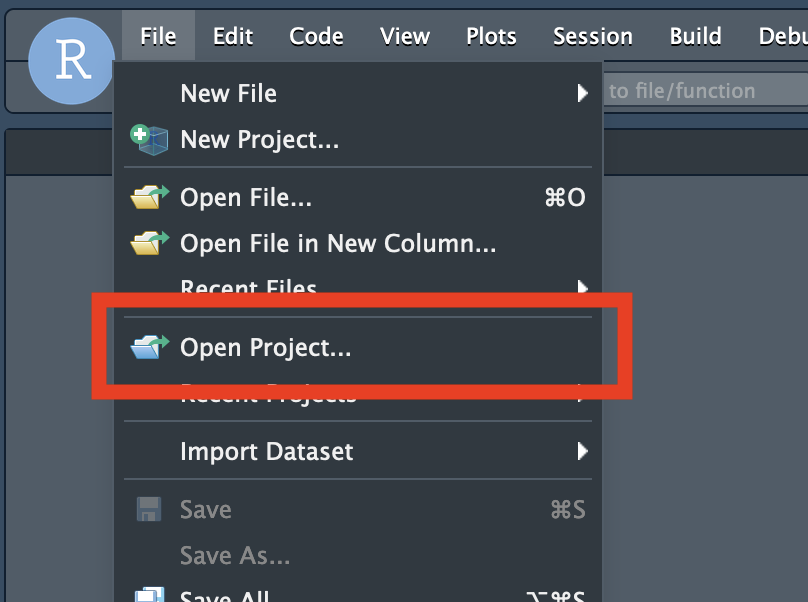Click the RStudio R logo icon
The height and width of the screenshot is (602, 808).
[x=72, y=61]
